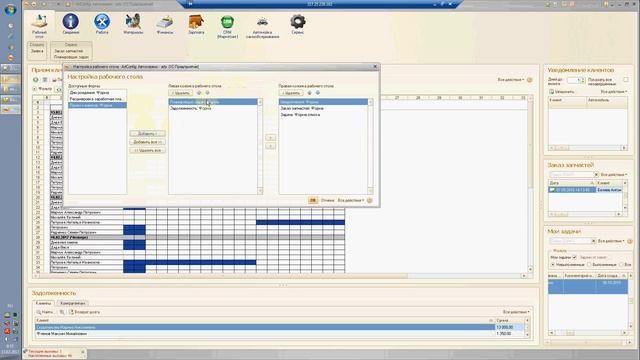Open Все действия dropdown in settings dialog
640x360 pixels.
(x=351, y=200)
